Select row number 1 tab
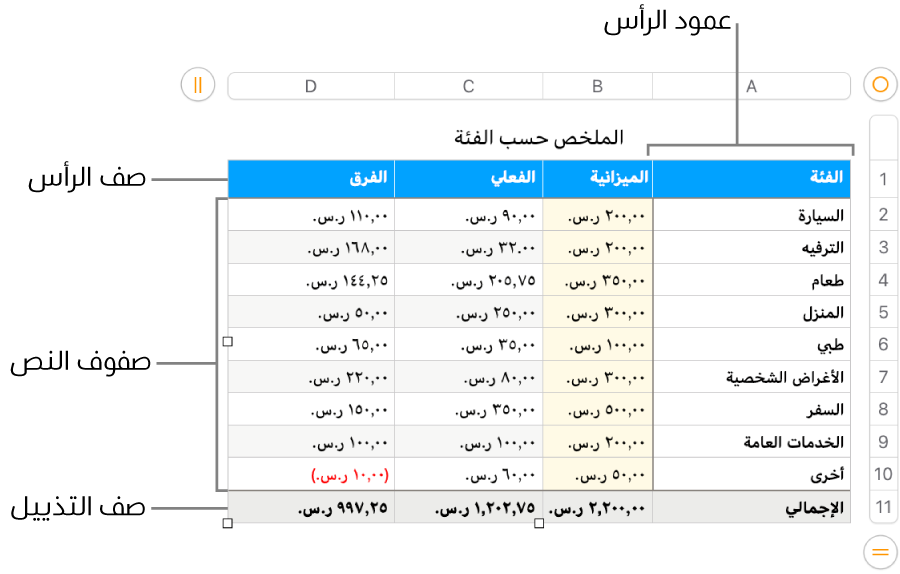Image resolution: width=900 pixels, height=574 pixels. (x=883, y=180)
